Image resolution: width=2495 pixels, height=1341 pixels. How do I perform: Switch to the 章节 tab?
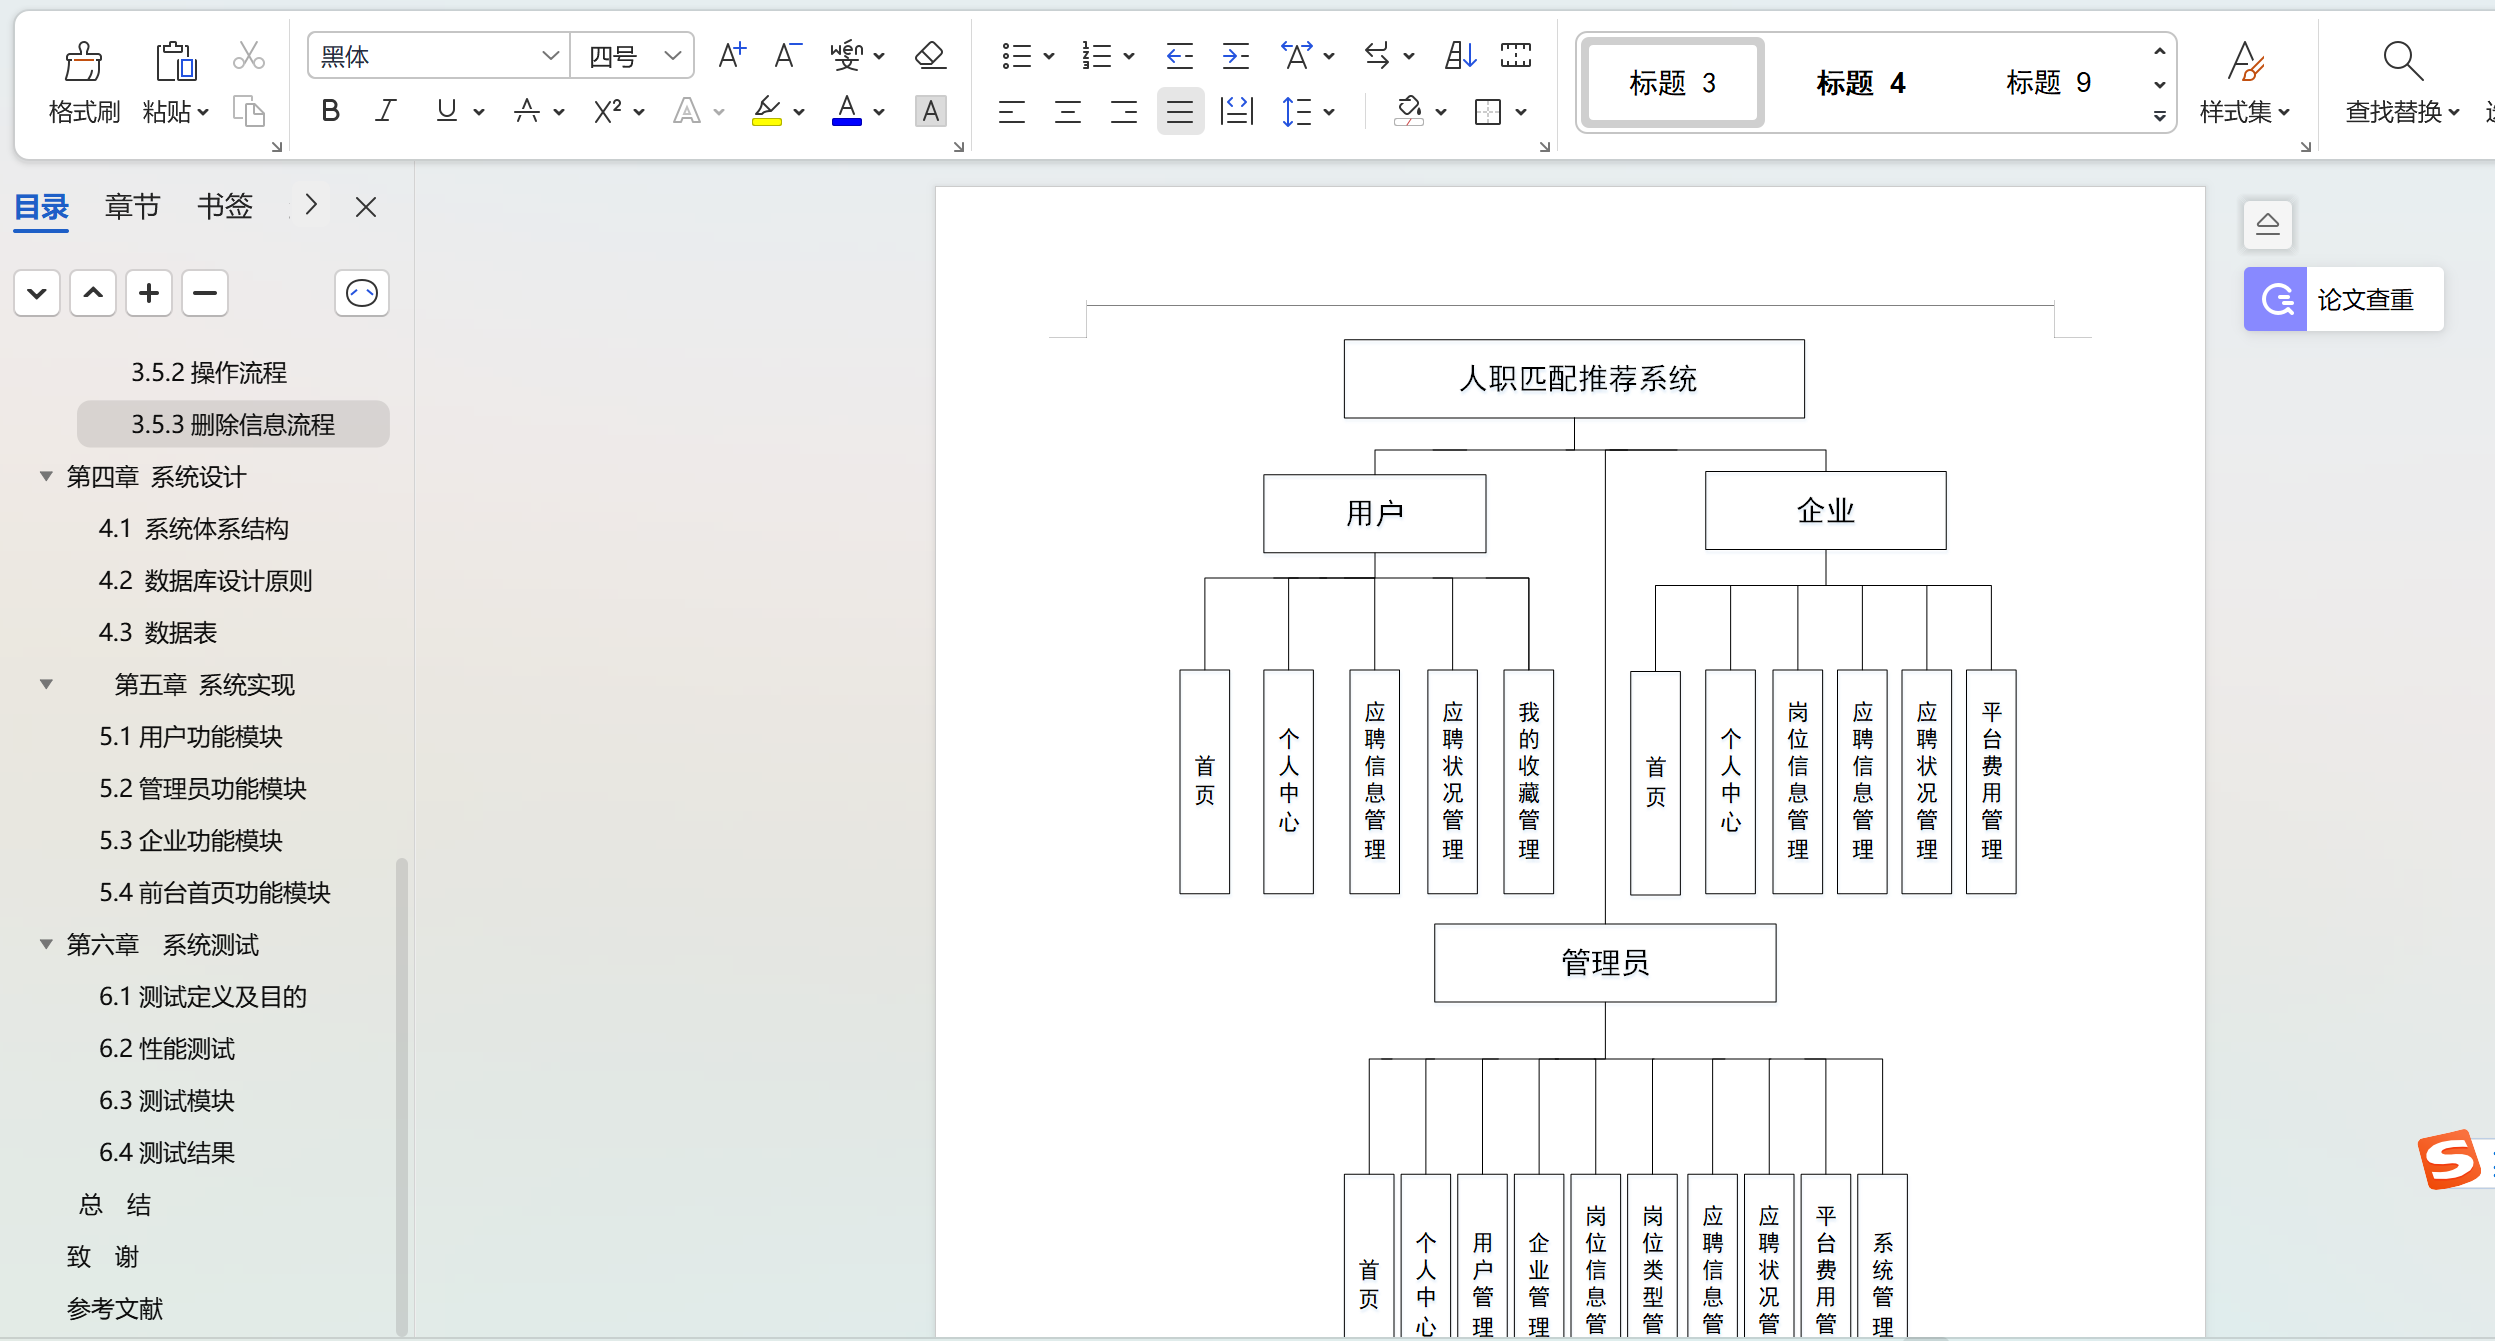pos(132,207)
